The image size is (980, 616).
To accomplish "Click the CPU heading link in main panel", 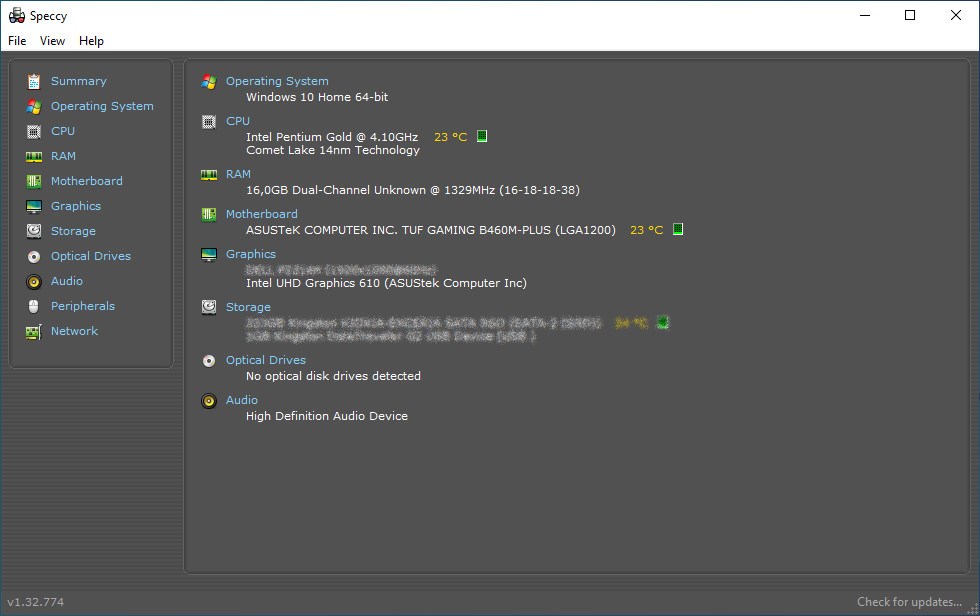I will 238,121.
